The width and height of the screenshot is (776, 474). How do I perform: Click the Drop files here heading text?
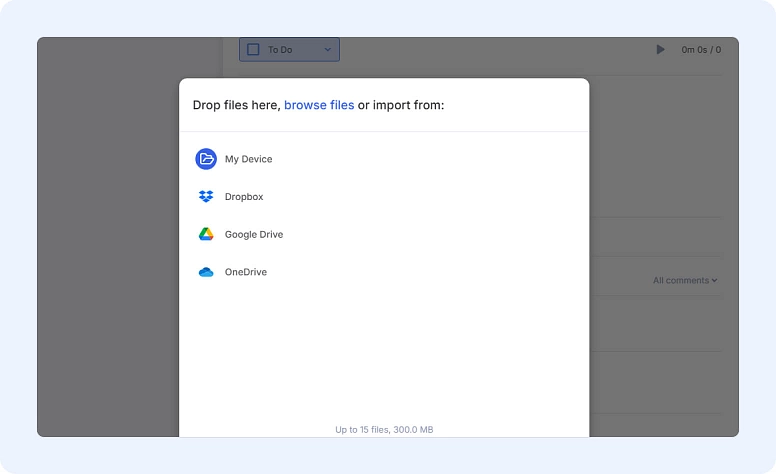point(236,105)
